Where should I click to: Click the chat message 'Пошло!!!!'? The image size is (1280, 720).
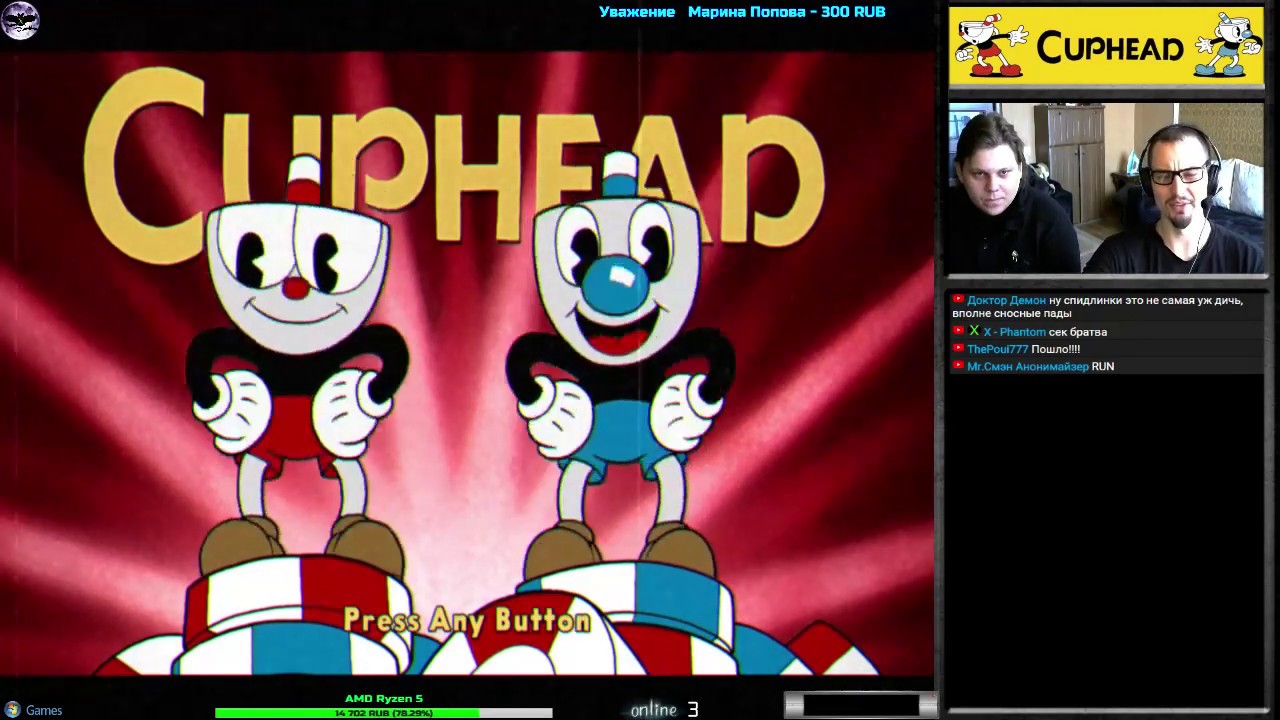(1056, 349)
